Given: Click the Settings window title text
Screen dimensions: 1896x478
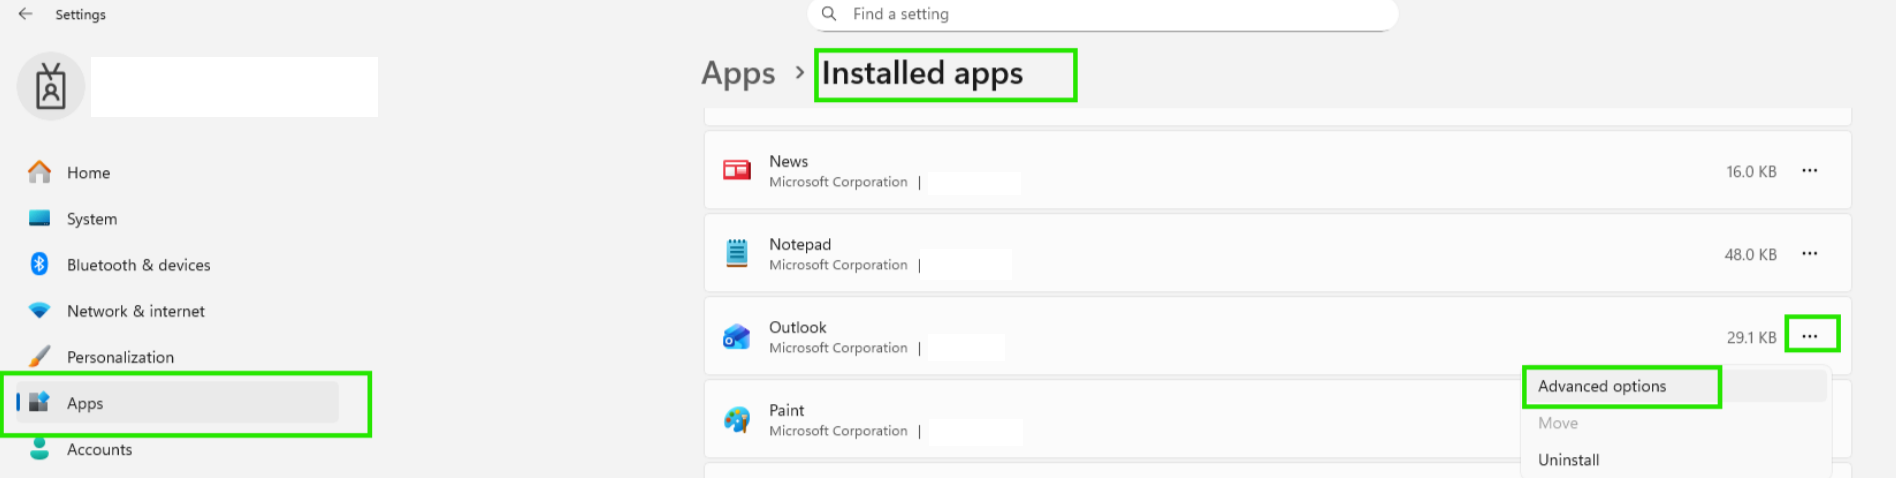Looking at the screenshot, I should click(80, 15).
